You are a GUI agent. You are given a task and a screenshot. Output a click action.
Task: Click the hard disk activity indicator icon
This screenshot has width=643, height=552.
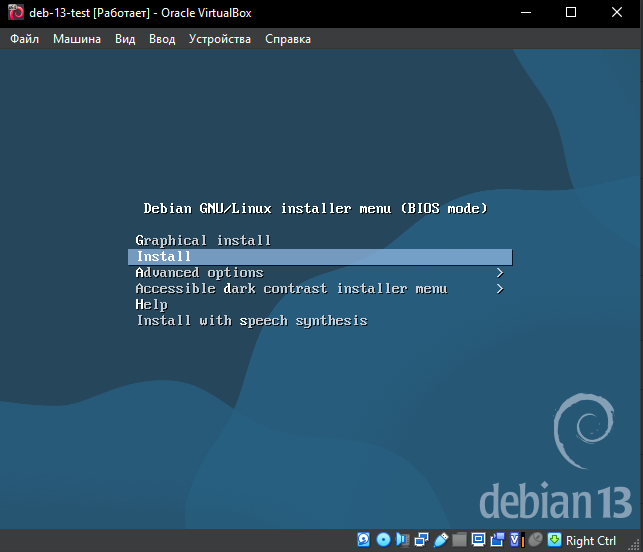coord(365,540)
